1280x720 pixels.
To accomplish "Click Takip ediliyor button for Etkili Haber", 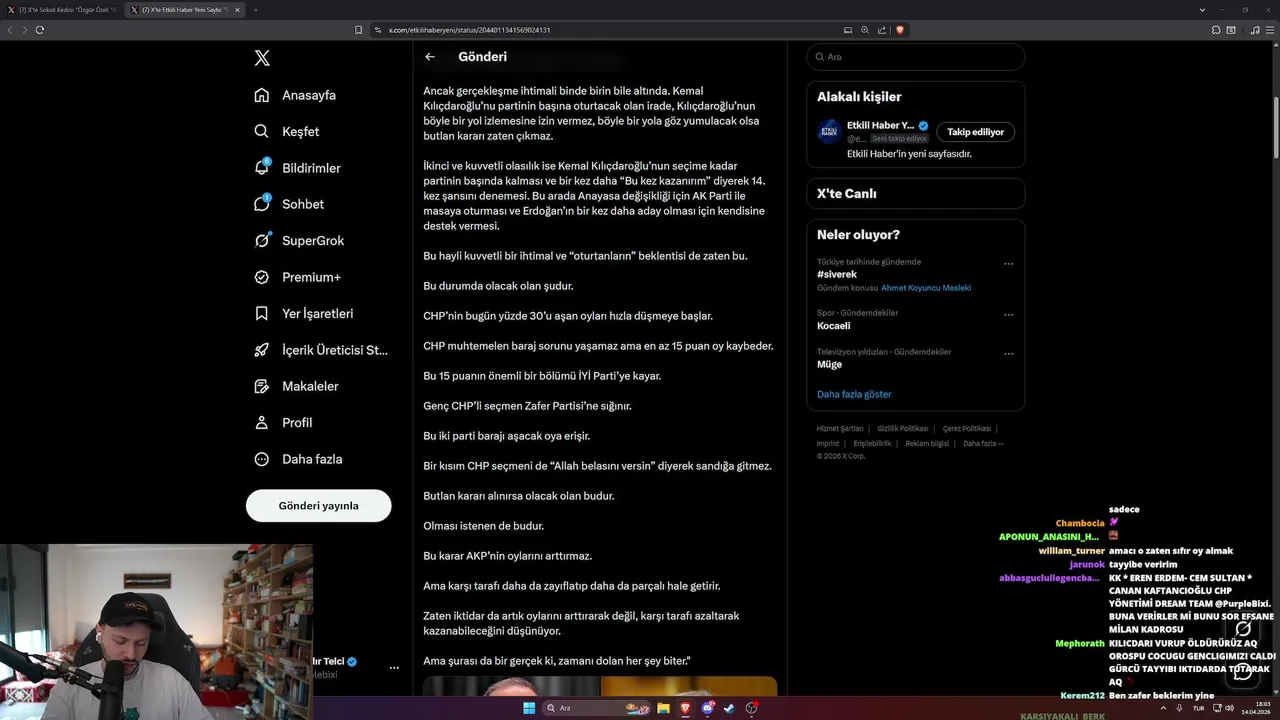I will (x=975, y=132).
